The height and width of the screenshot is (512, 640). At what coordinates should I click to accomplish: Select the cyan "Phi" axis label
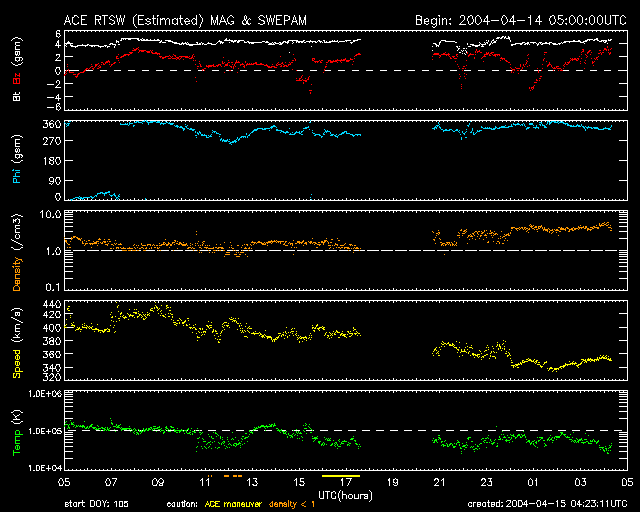tap(17, 174)
